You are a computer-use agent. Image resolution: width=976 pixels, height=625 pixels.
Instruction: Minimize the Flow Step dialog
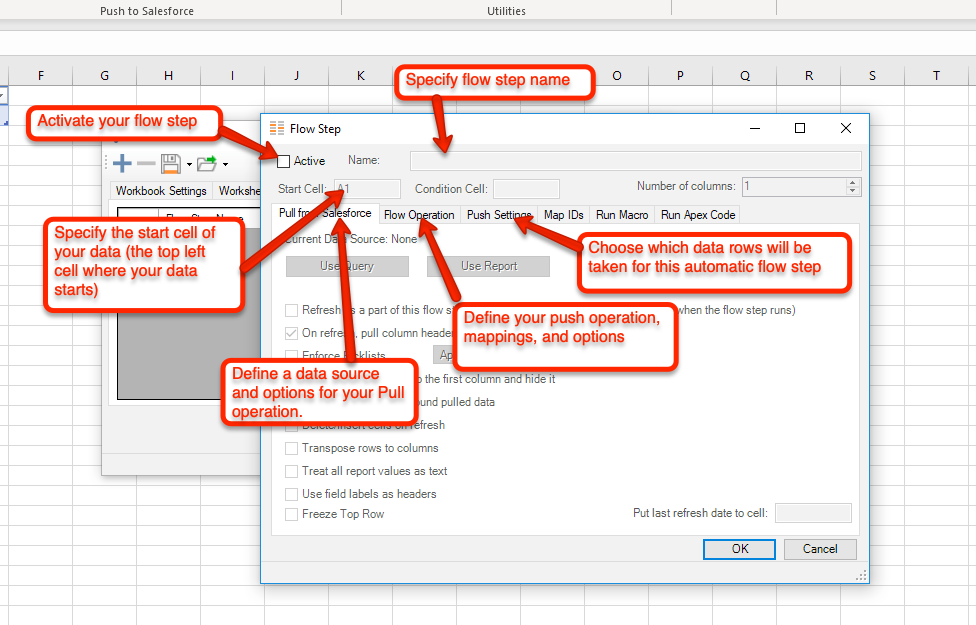[755, 128]
